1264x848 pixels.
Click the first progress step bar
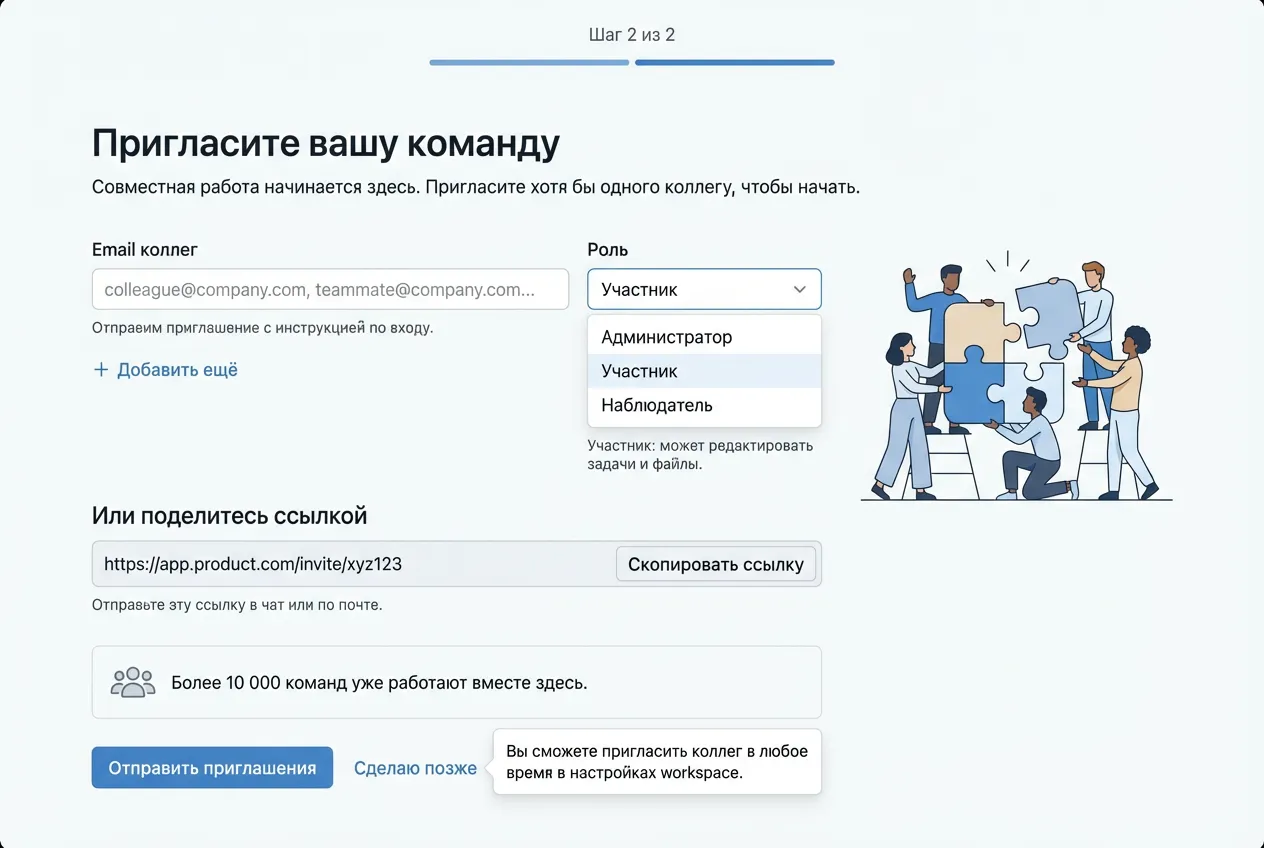pyautogui.click(x=529, y=62)
